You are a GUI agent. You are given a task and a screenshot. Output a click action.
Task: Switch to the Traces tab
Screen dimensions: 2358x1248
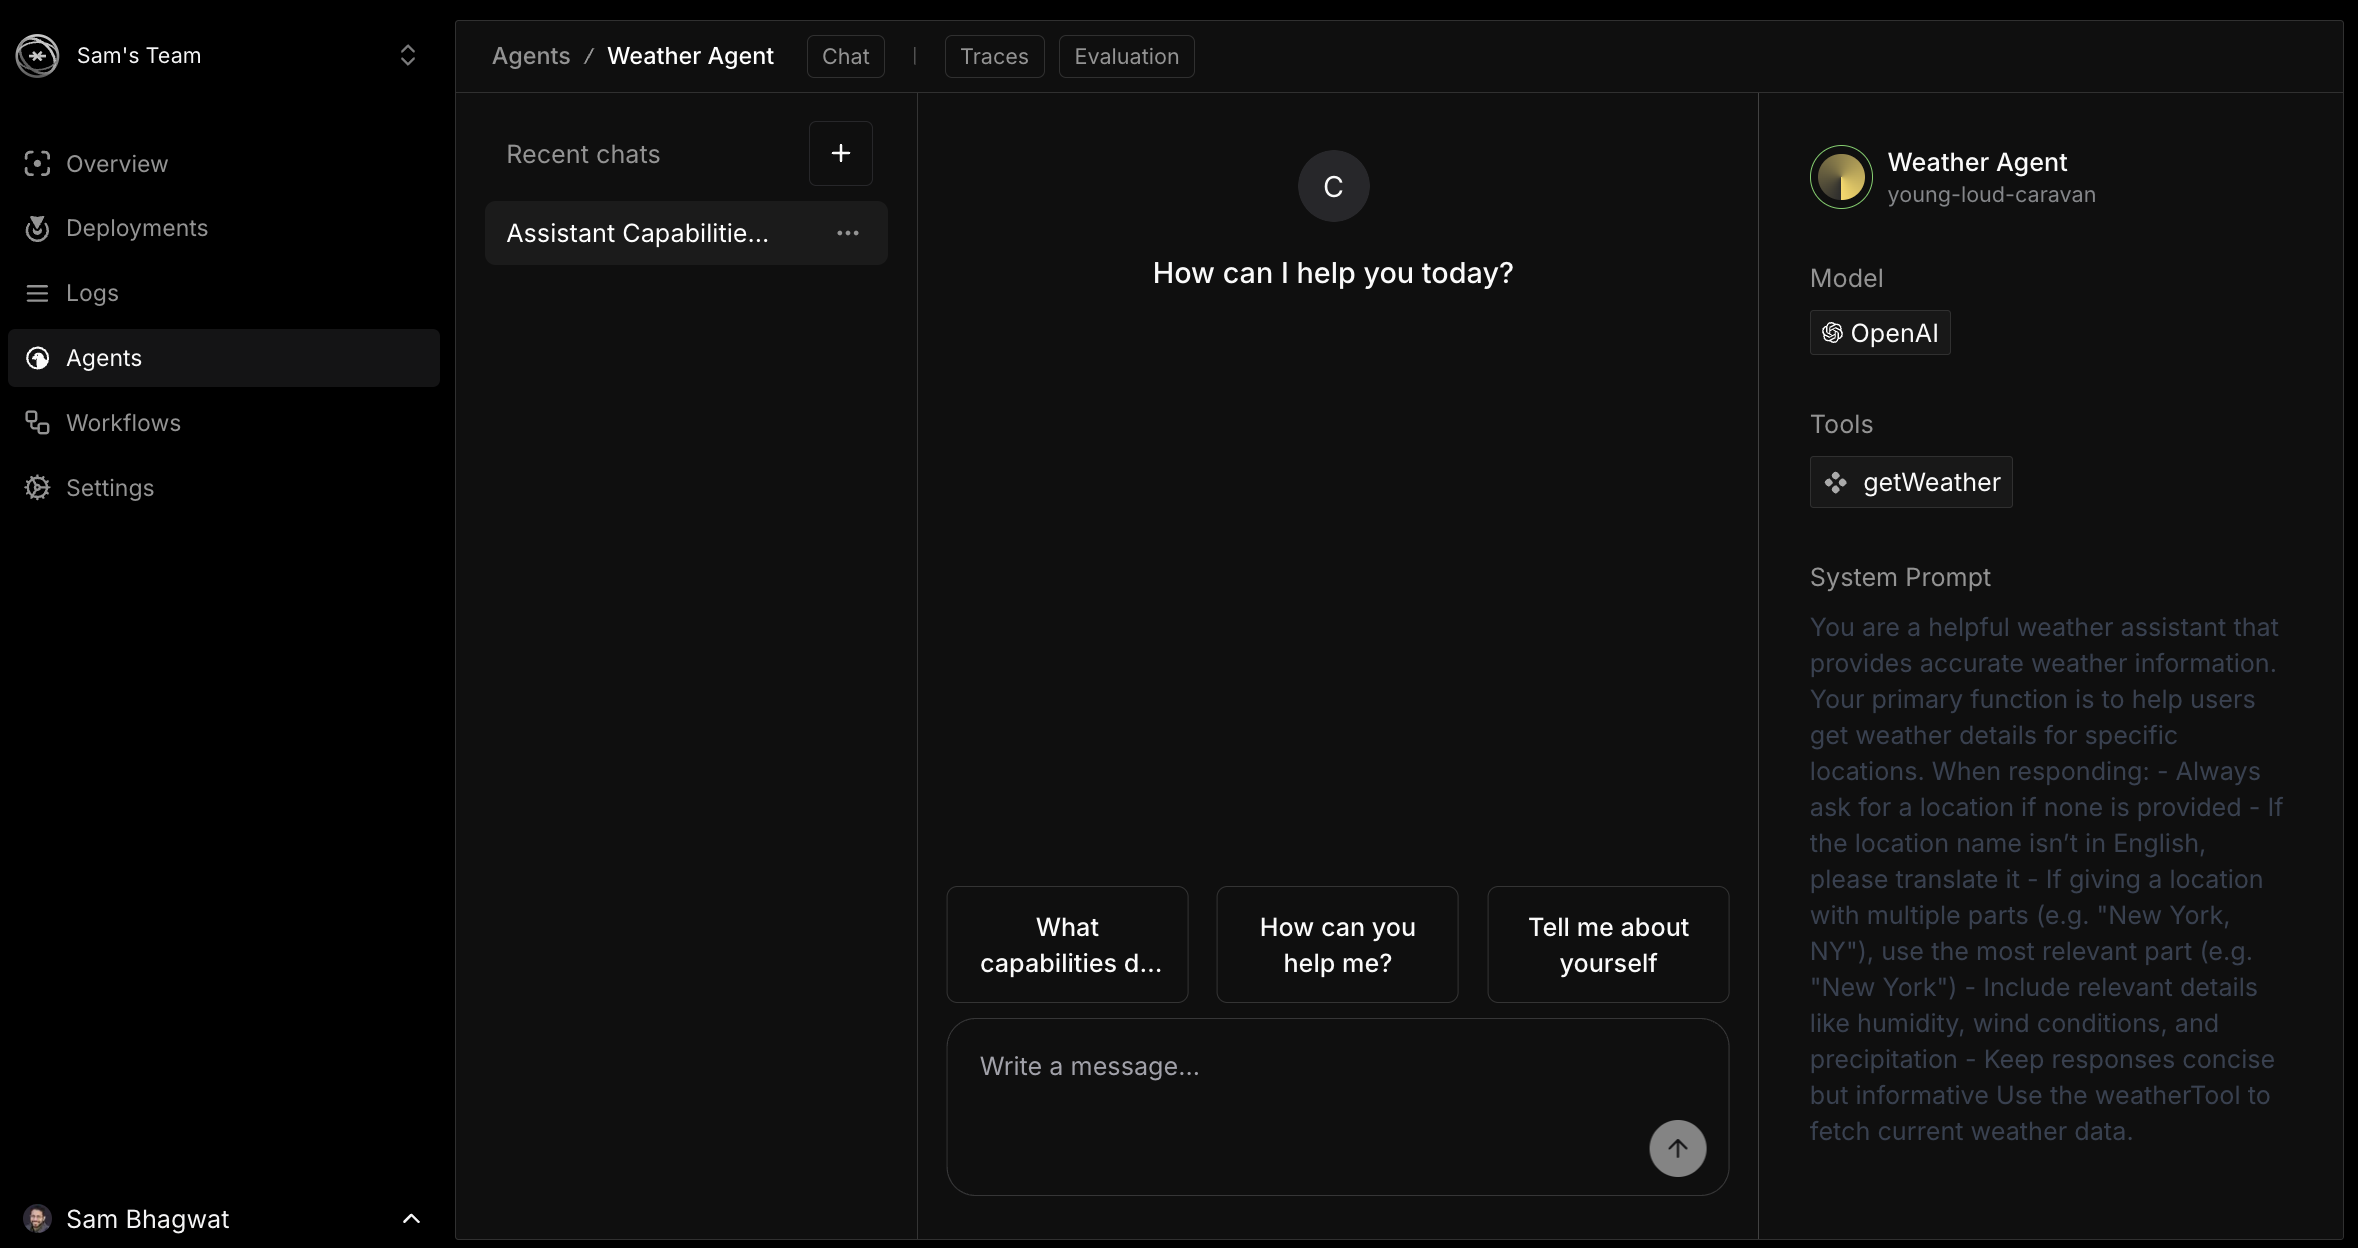993,56
